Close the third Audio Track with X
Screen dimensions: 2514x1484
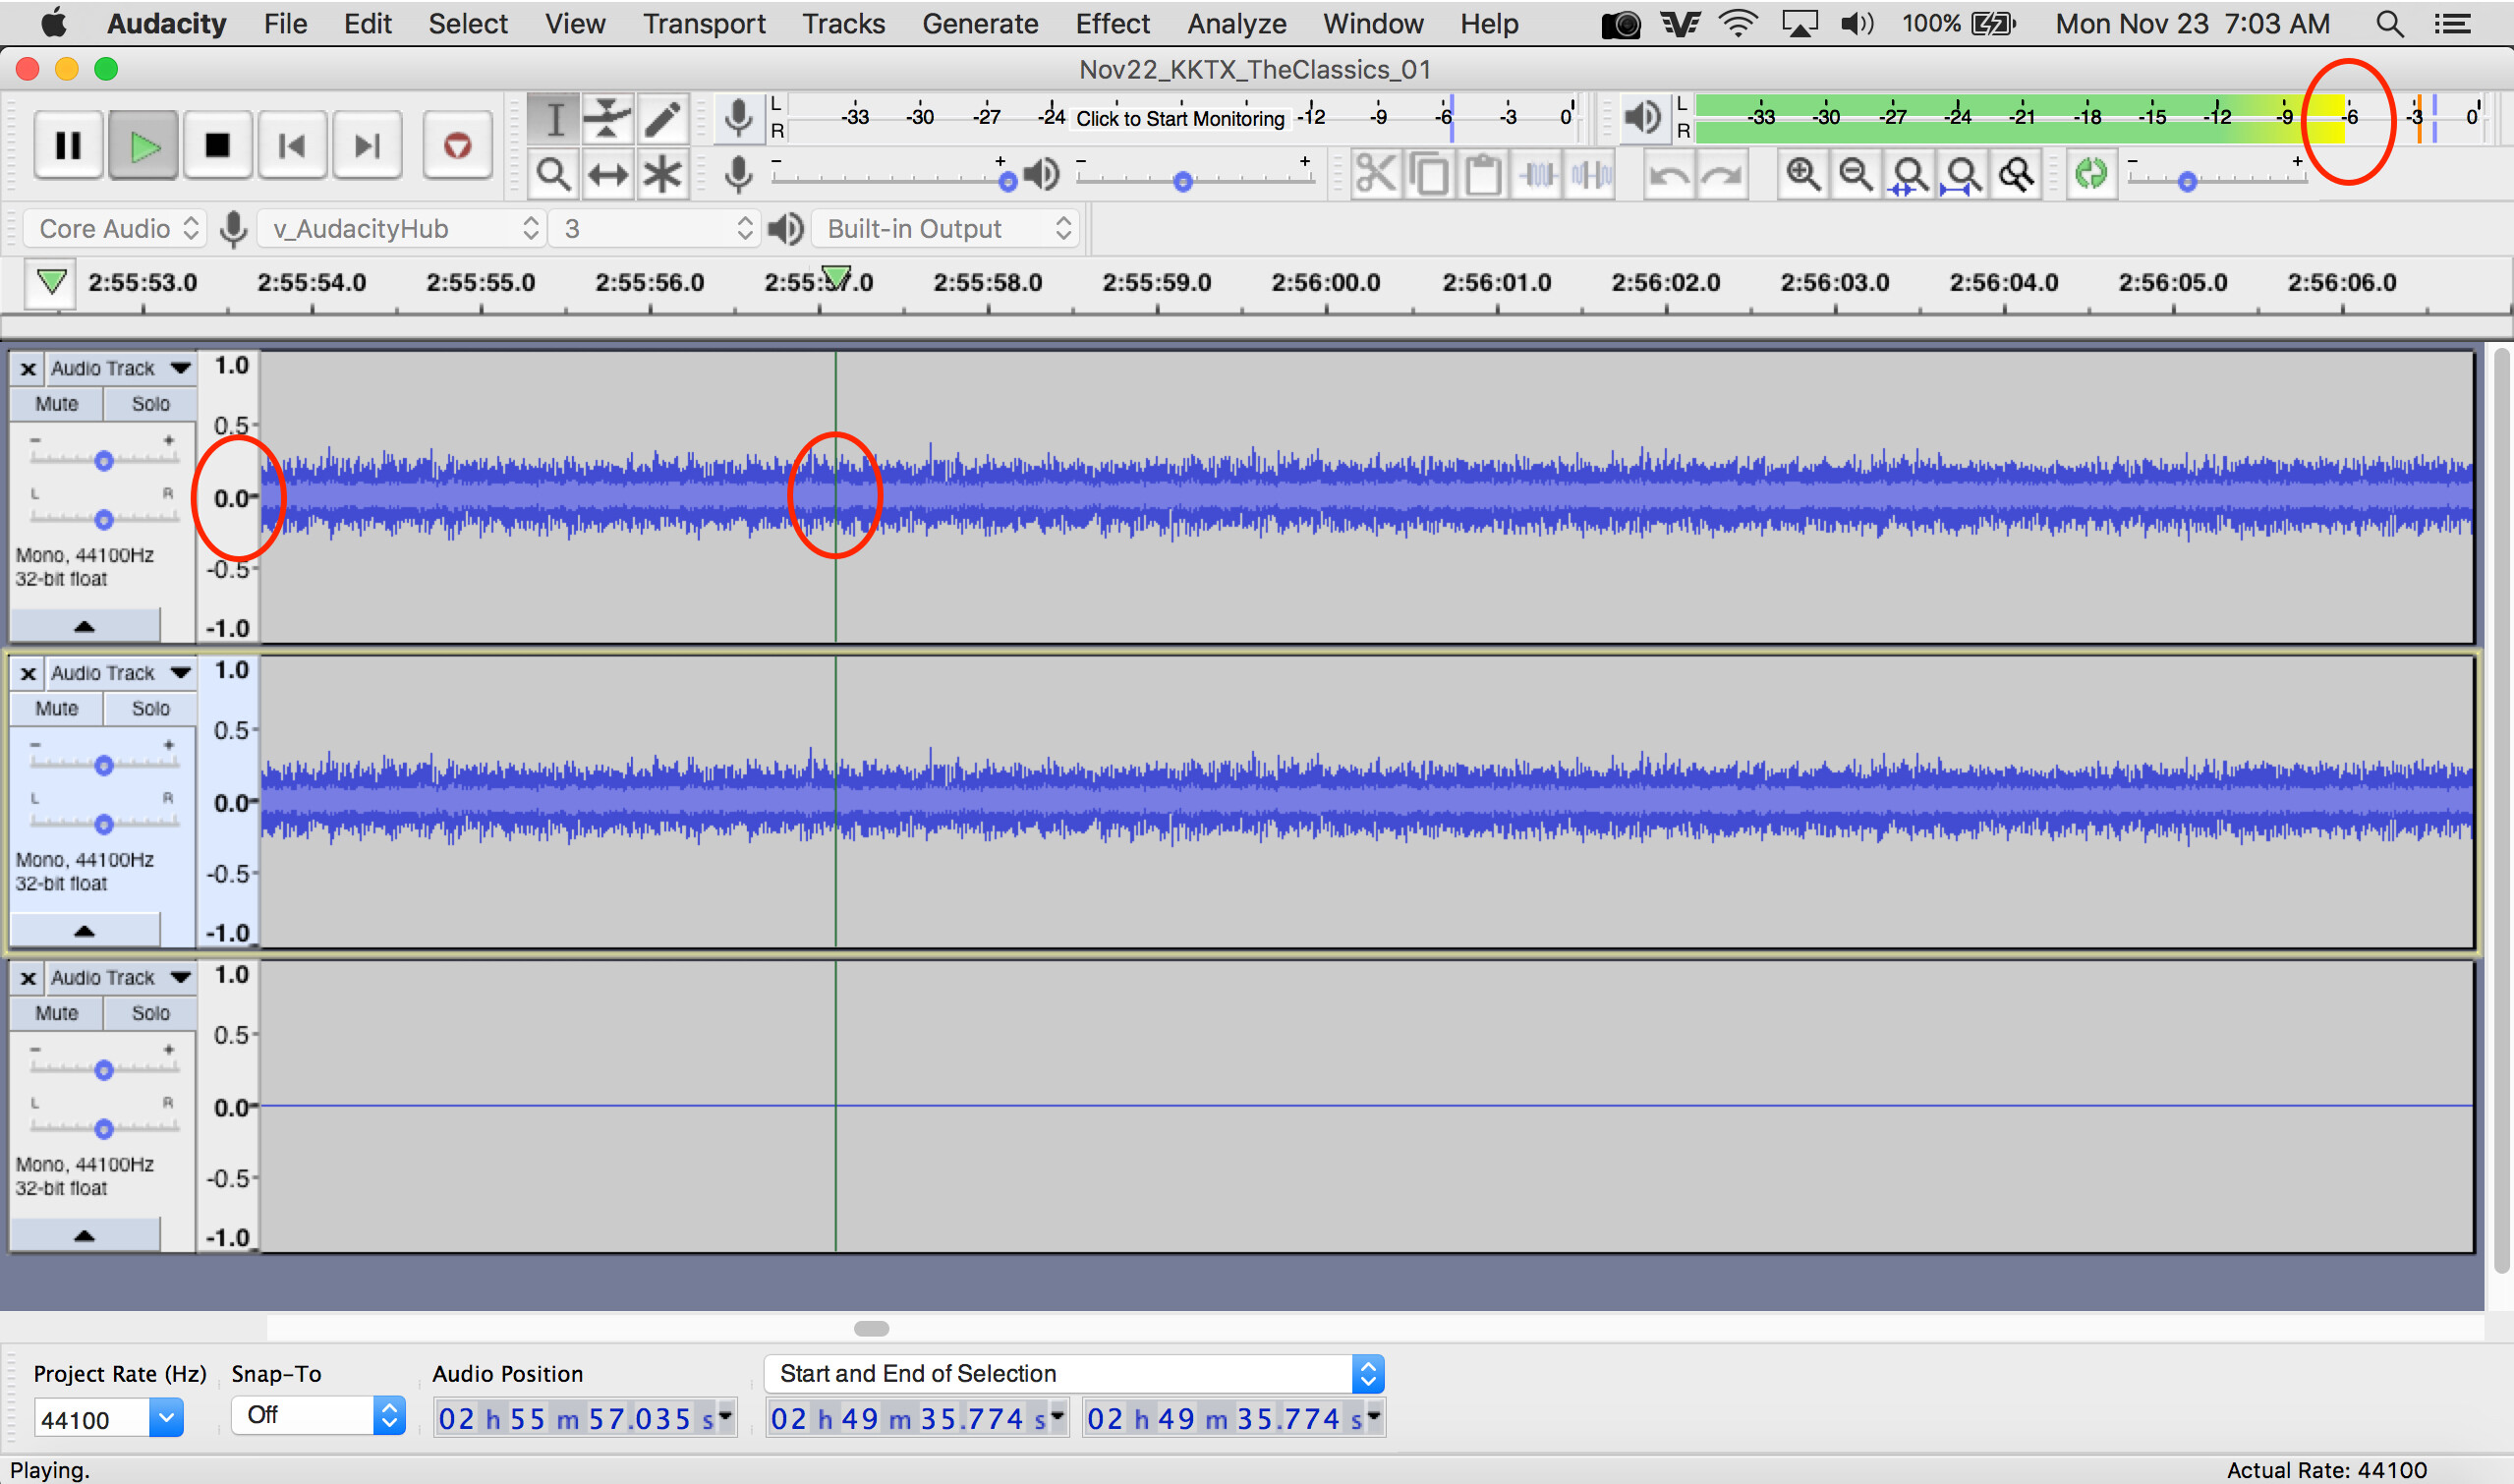(x=28, y=978)
